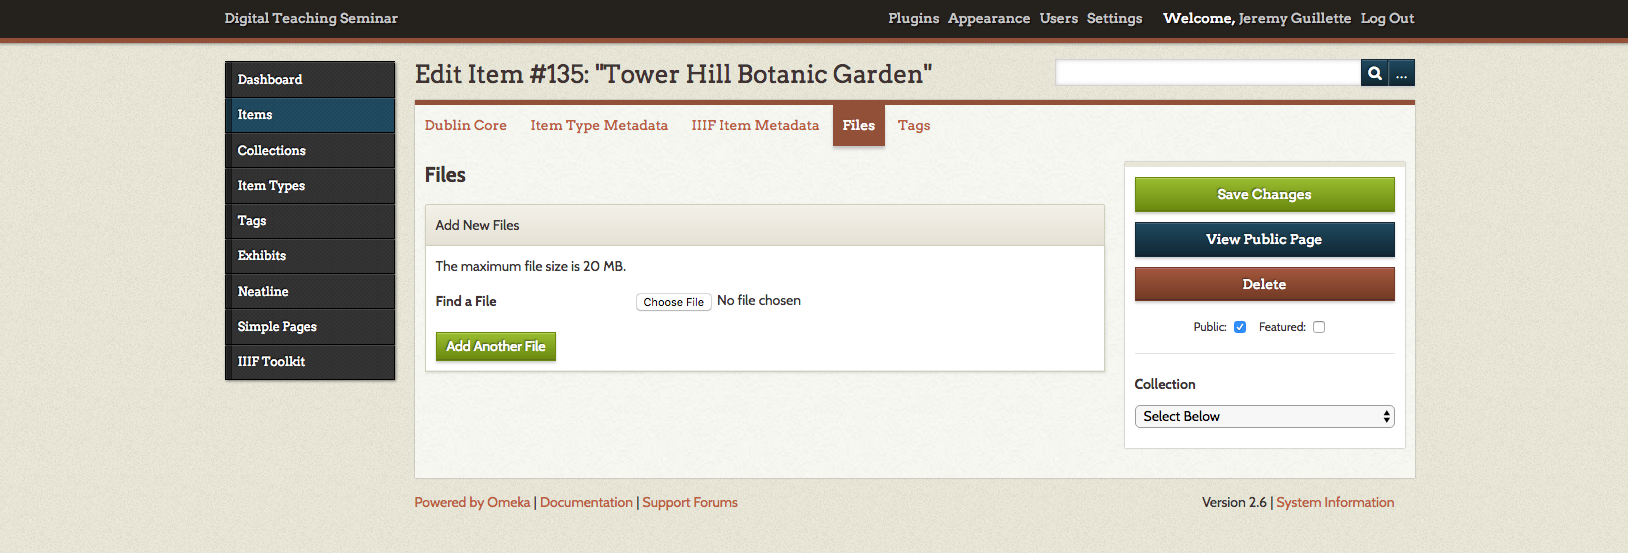
Task: Open IIIF Toolkit in the sidebar
Action: 310,362
